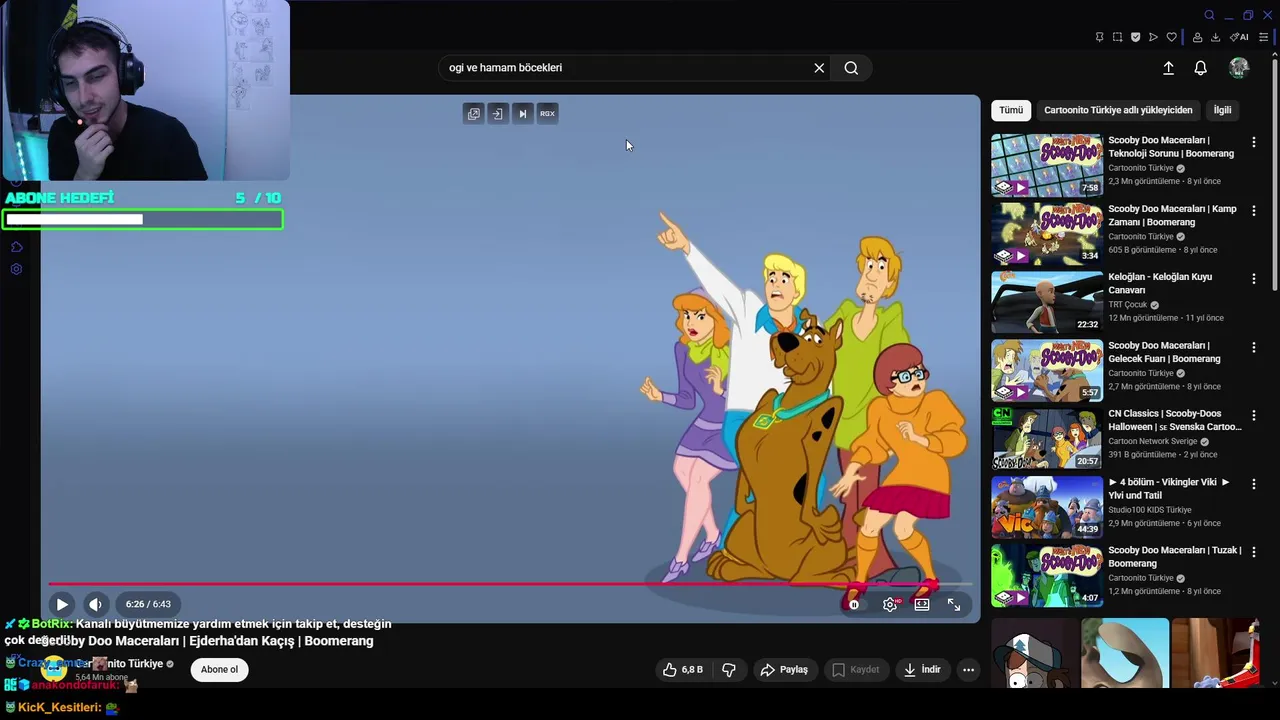Open 'Keloğlan Kuyu Canavarı' thumbnail
Viewport: 1280px width, 720px height.
[x=1046, y=302]
